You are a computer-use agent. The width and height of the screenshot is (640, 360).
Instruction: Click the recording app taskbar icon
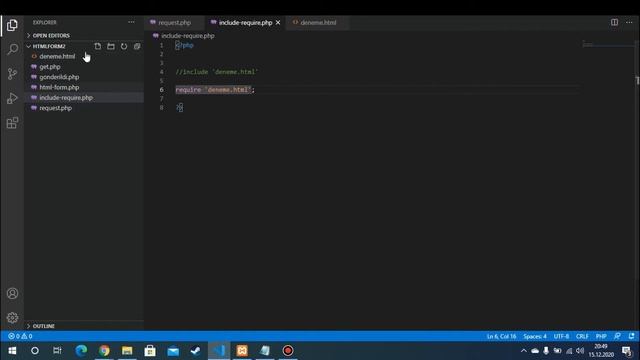(288, 351)
